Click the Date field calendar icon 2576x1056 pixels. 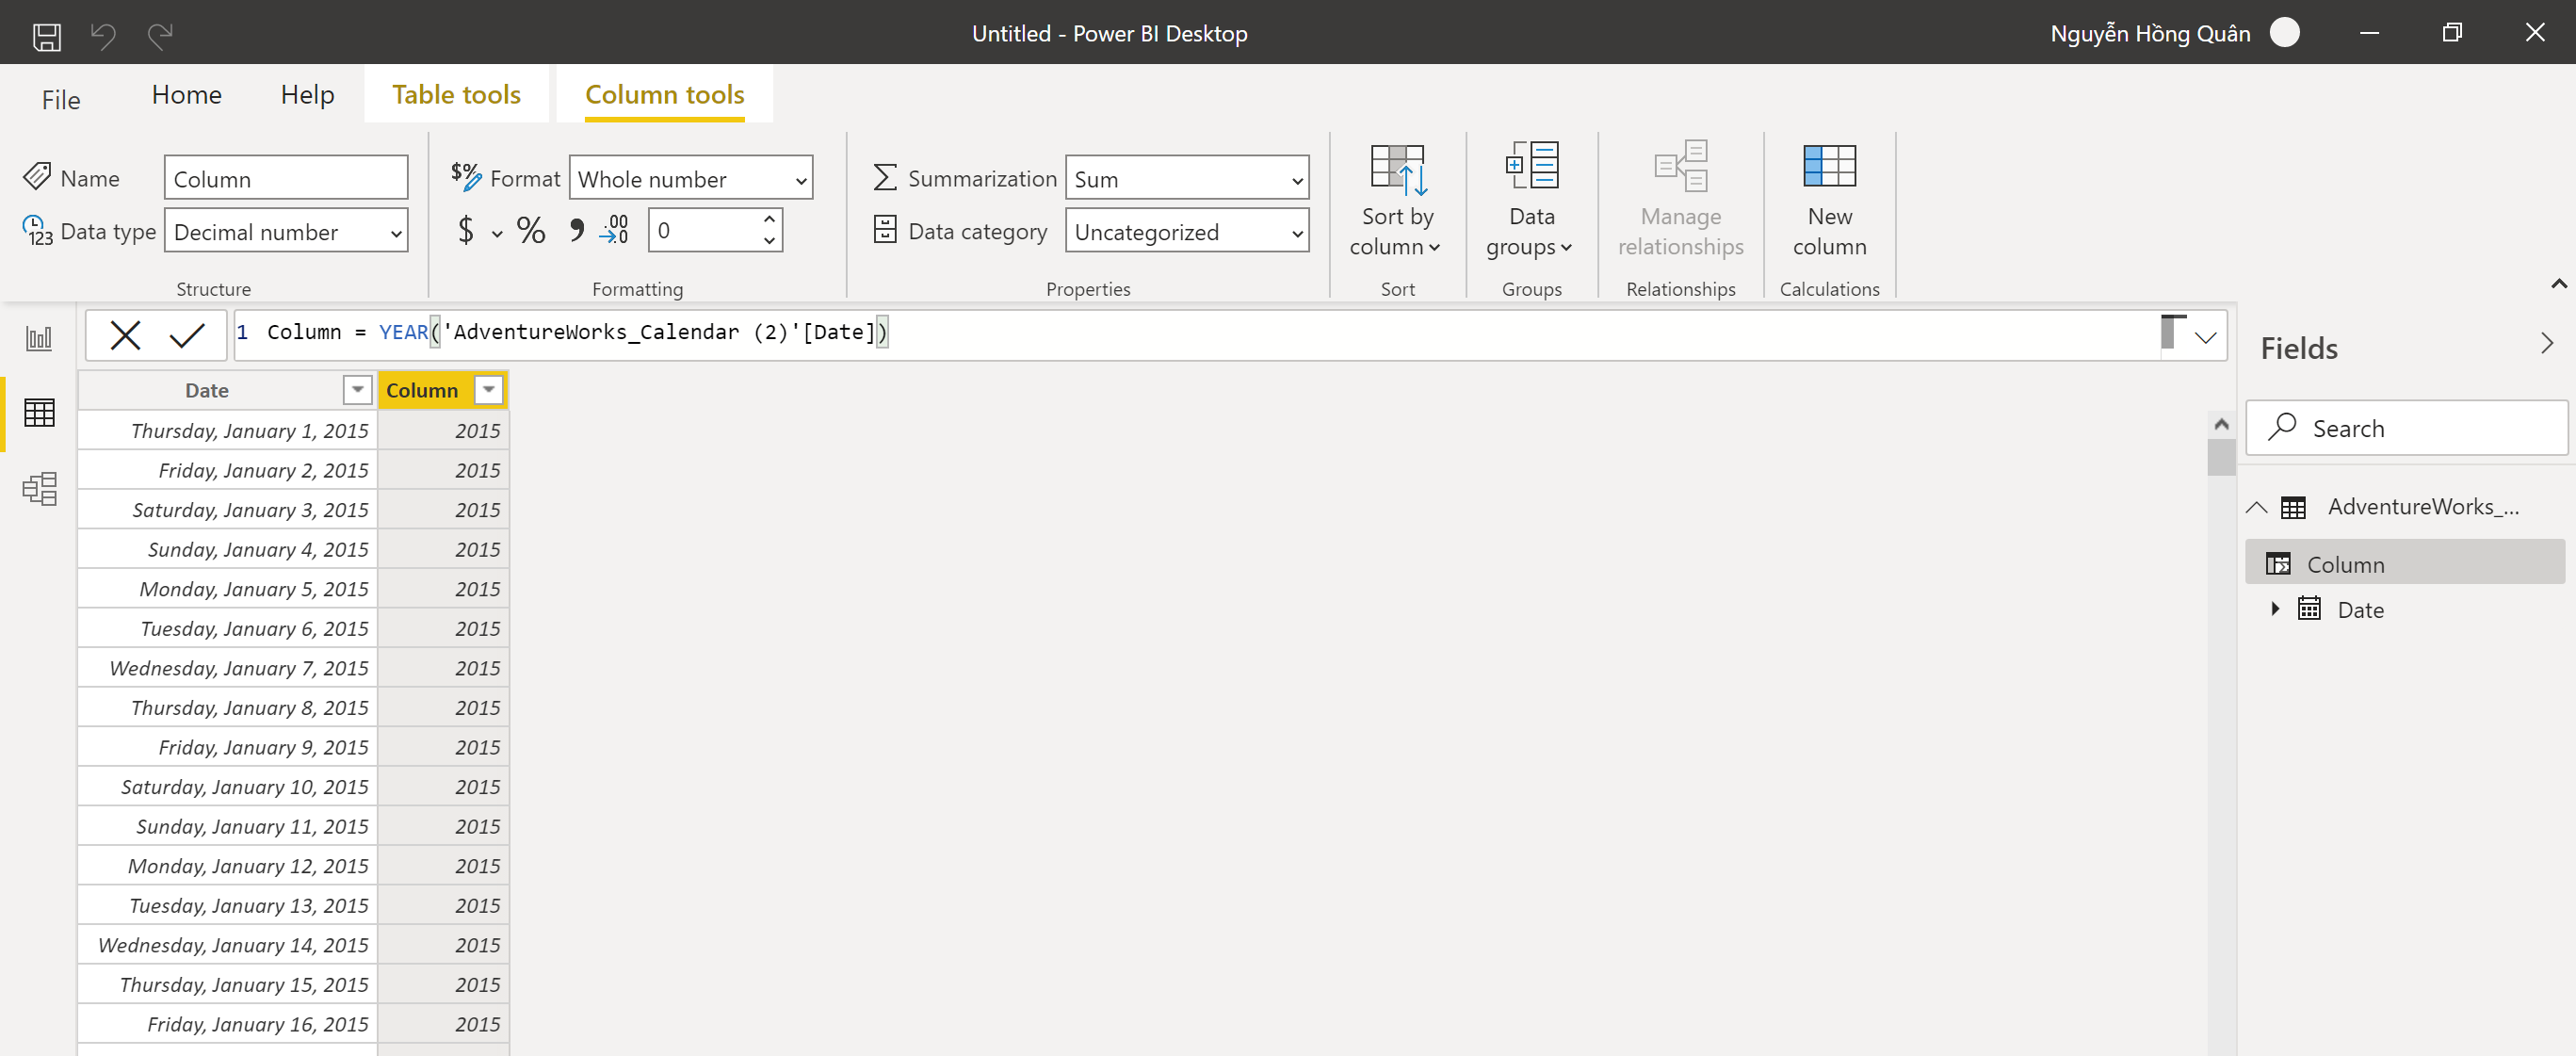pyautogui.click(x=2309, y=609)
